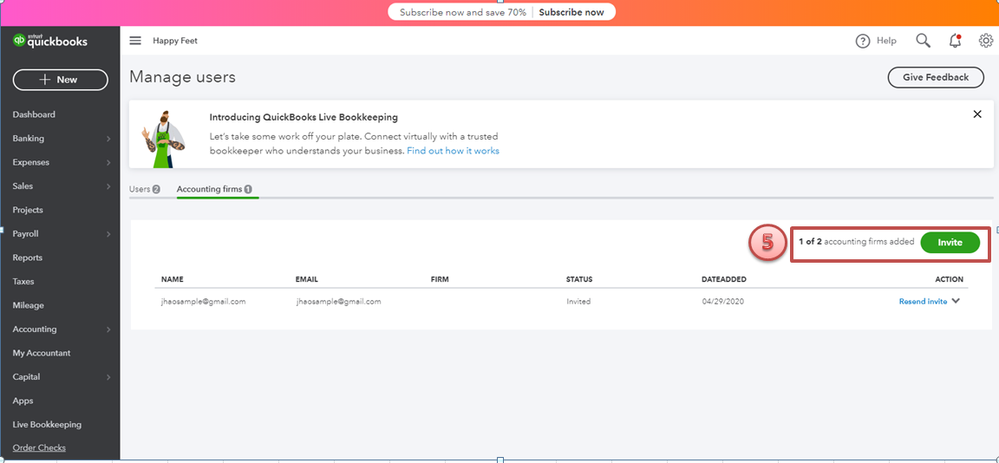999x463 pixels.
Task: Click the Happy Feet company name
Action: tap(175, 41)
